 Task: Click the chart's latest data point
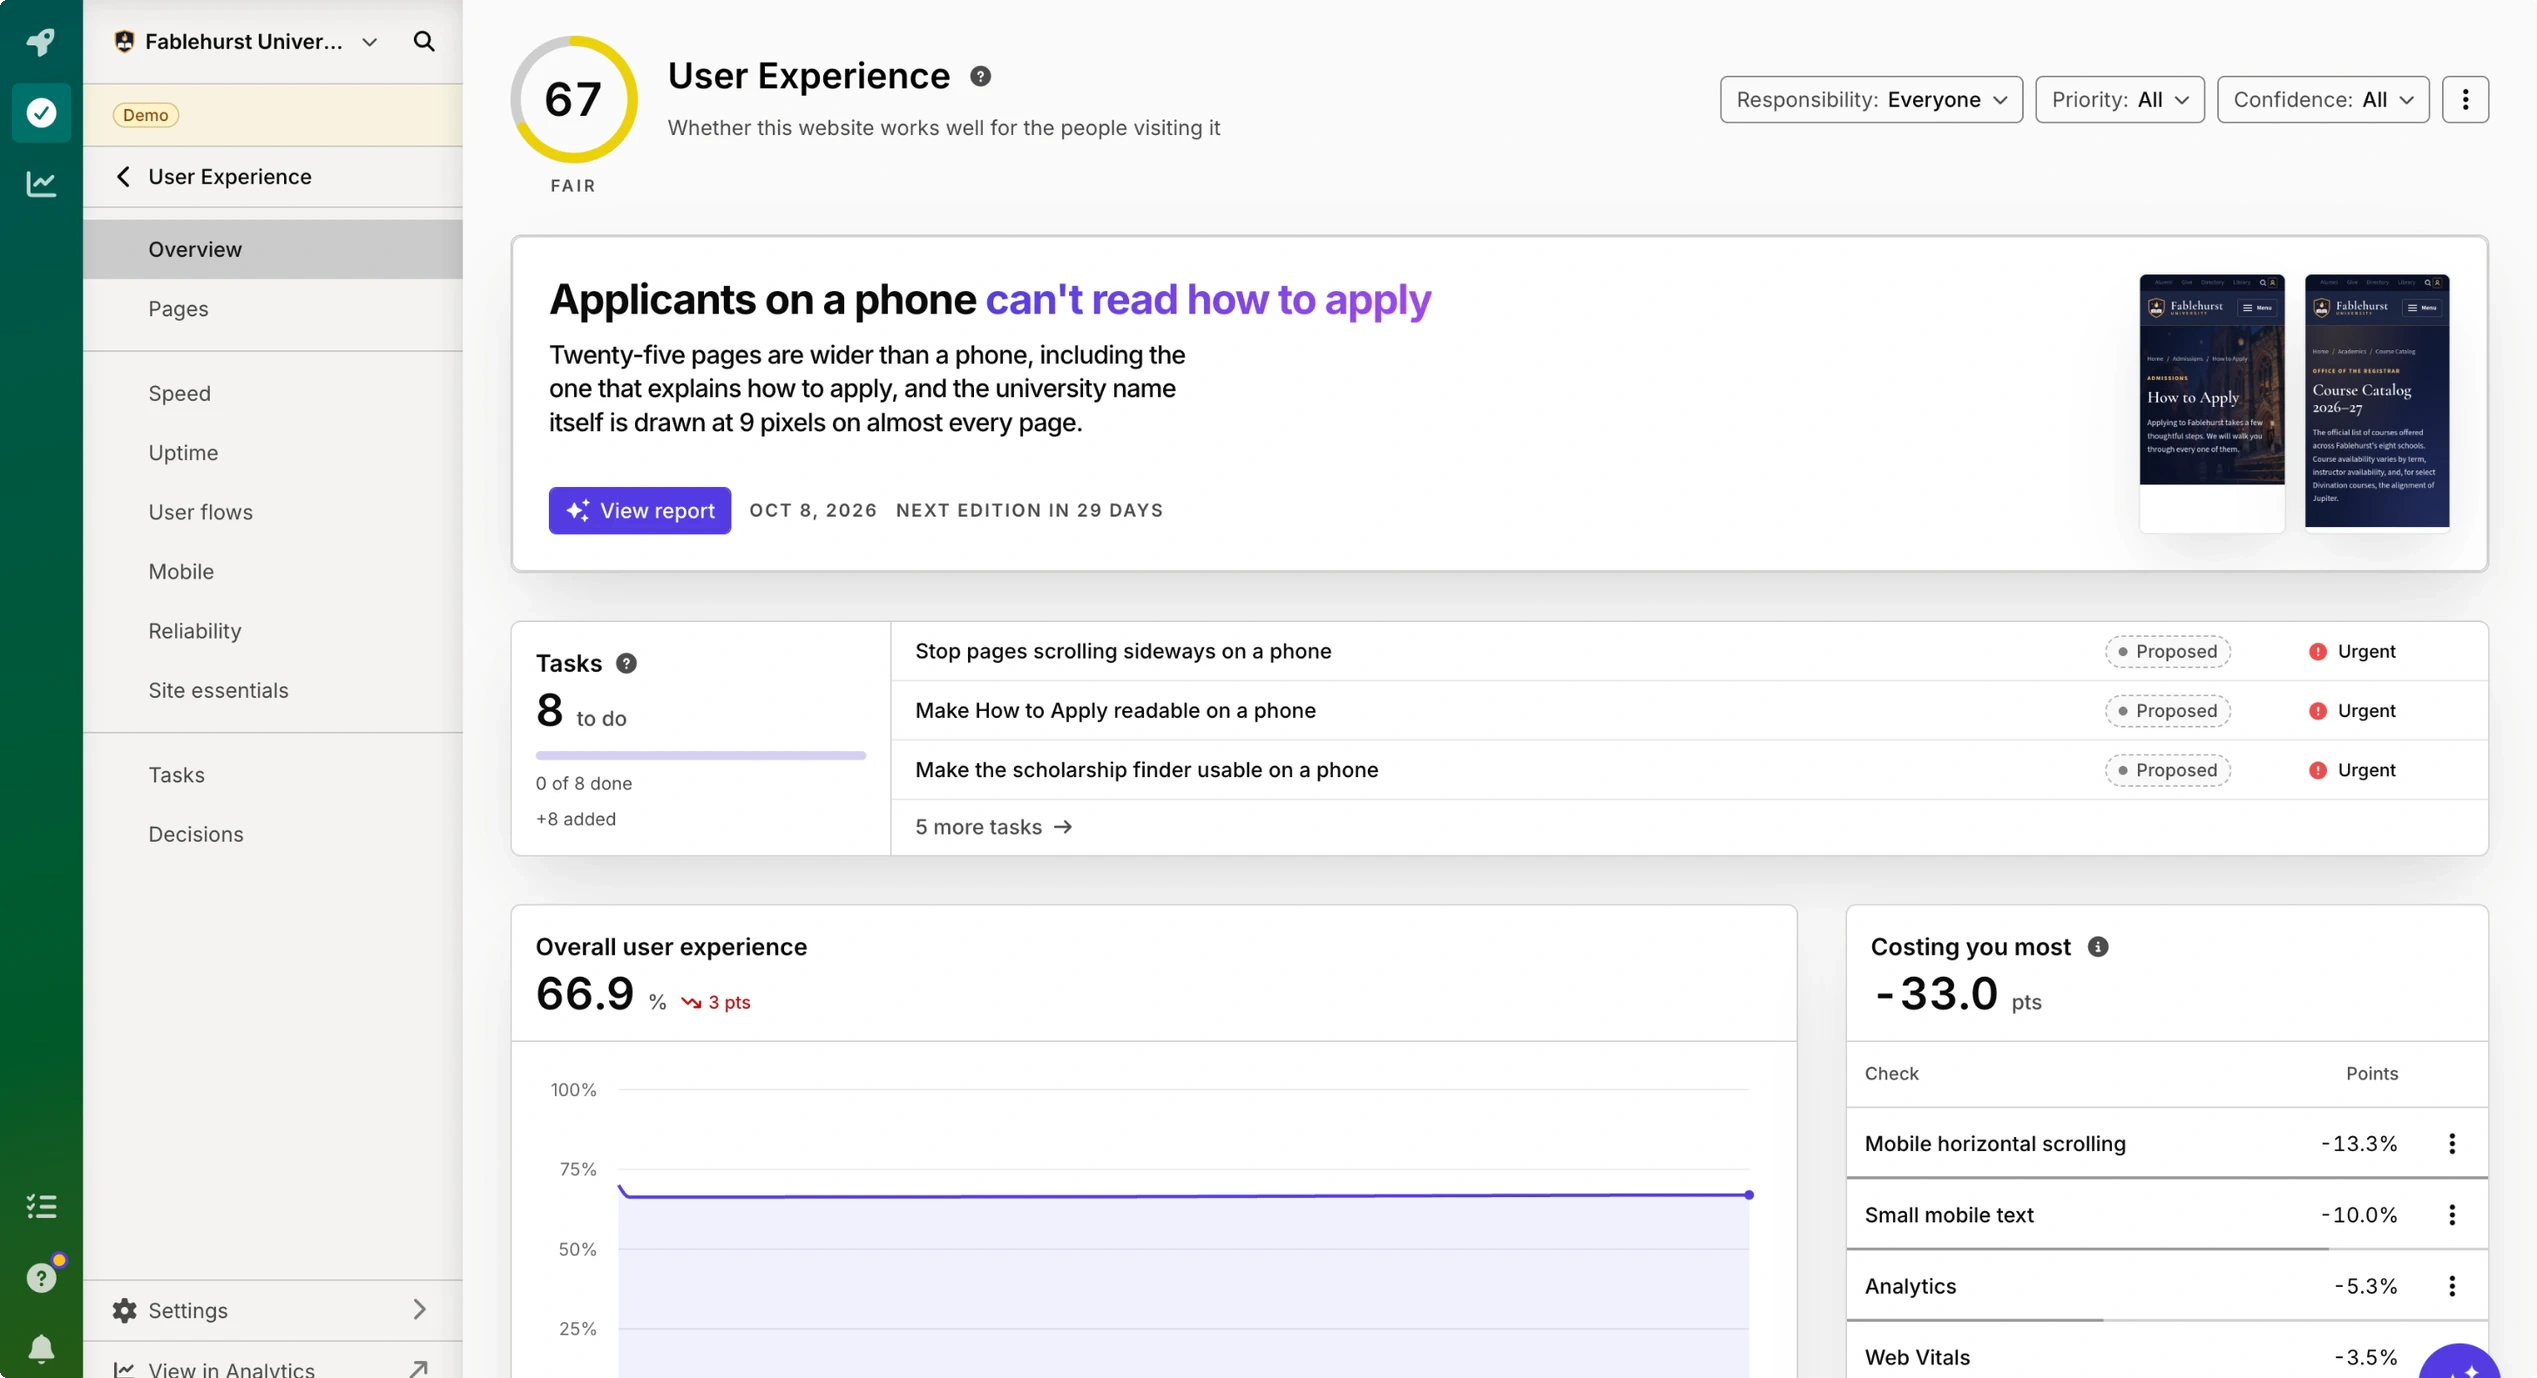[1748, 1194]
